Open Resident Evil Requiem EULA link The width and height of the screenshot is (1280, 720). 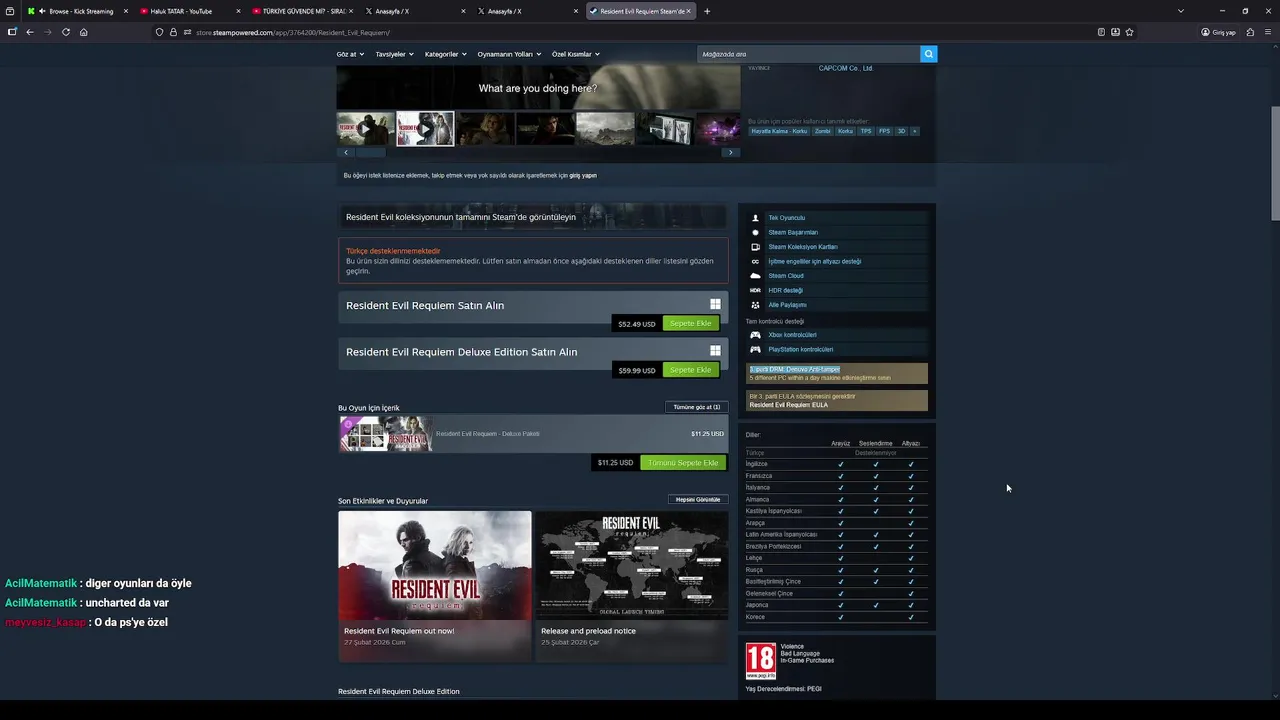(789, 405)
